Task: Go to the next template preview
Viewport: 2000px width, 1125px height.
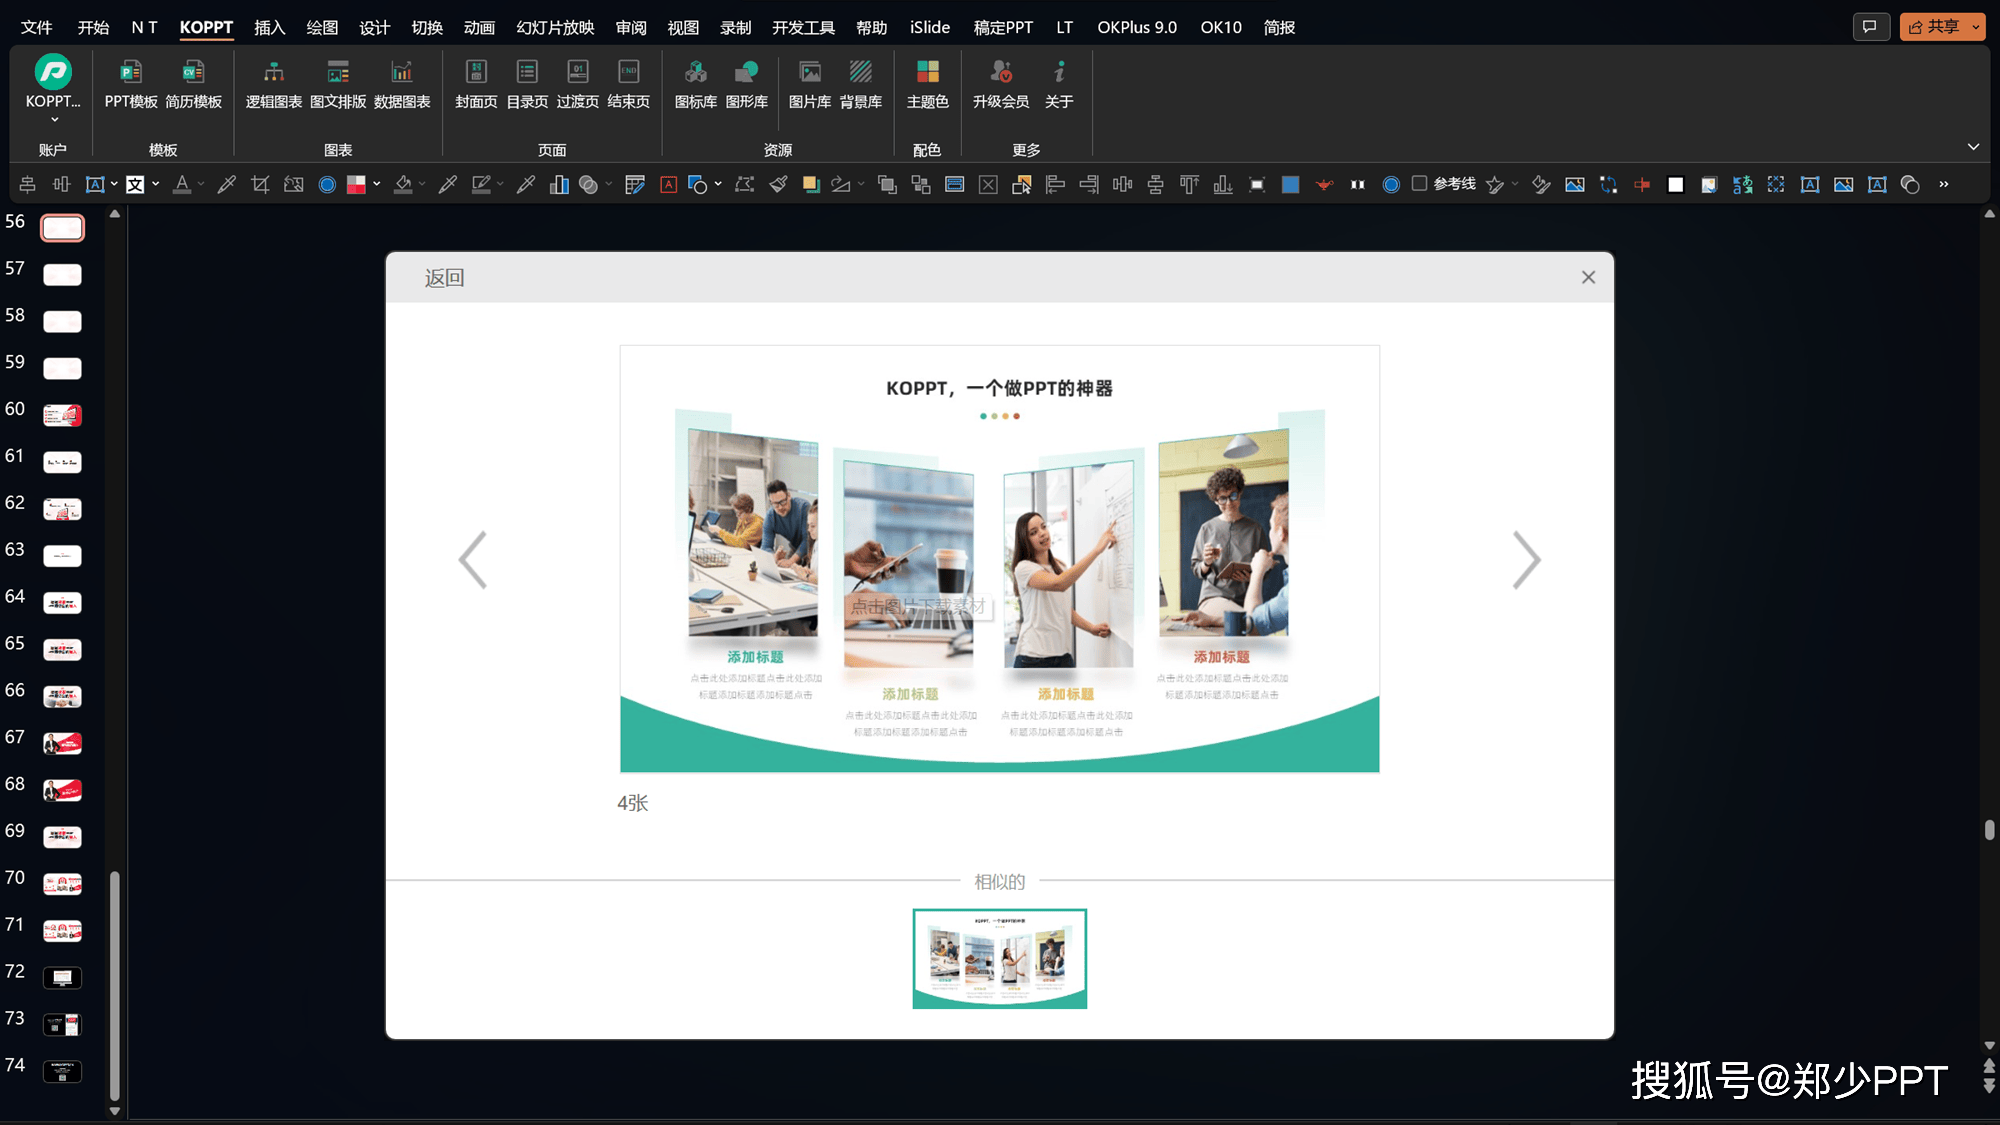Action: [x=1526, y=560]
